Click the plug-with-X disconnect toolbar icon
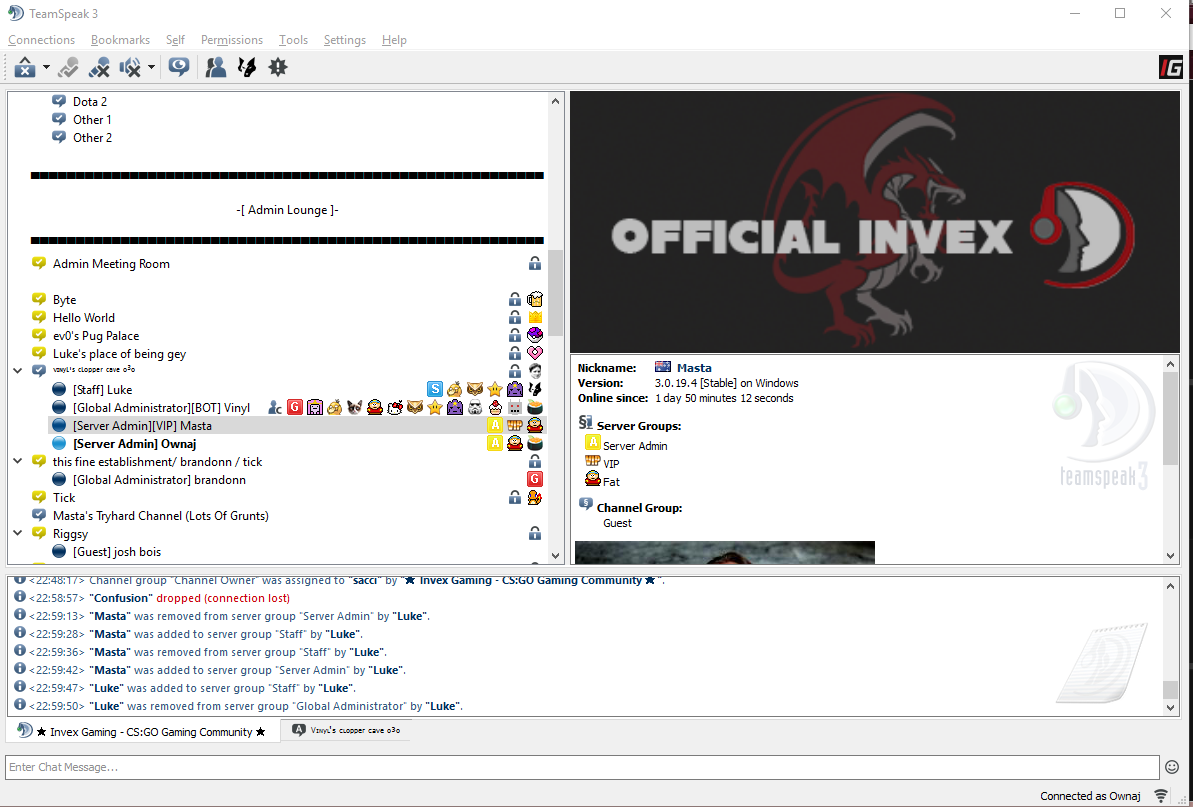This screenshot has height=807, width=1193. [x=99, y=68]
